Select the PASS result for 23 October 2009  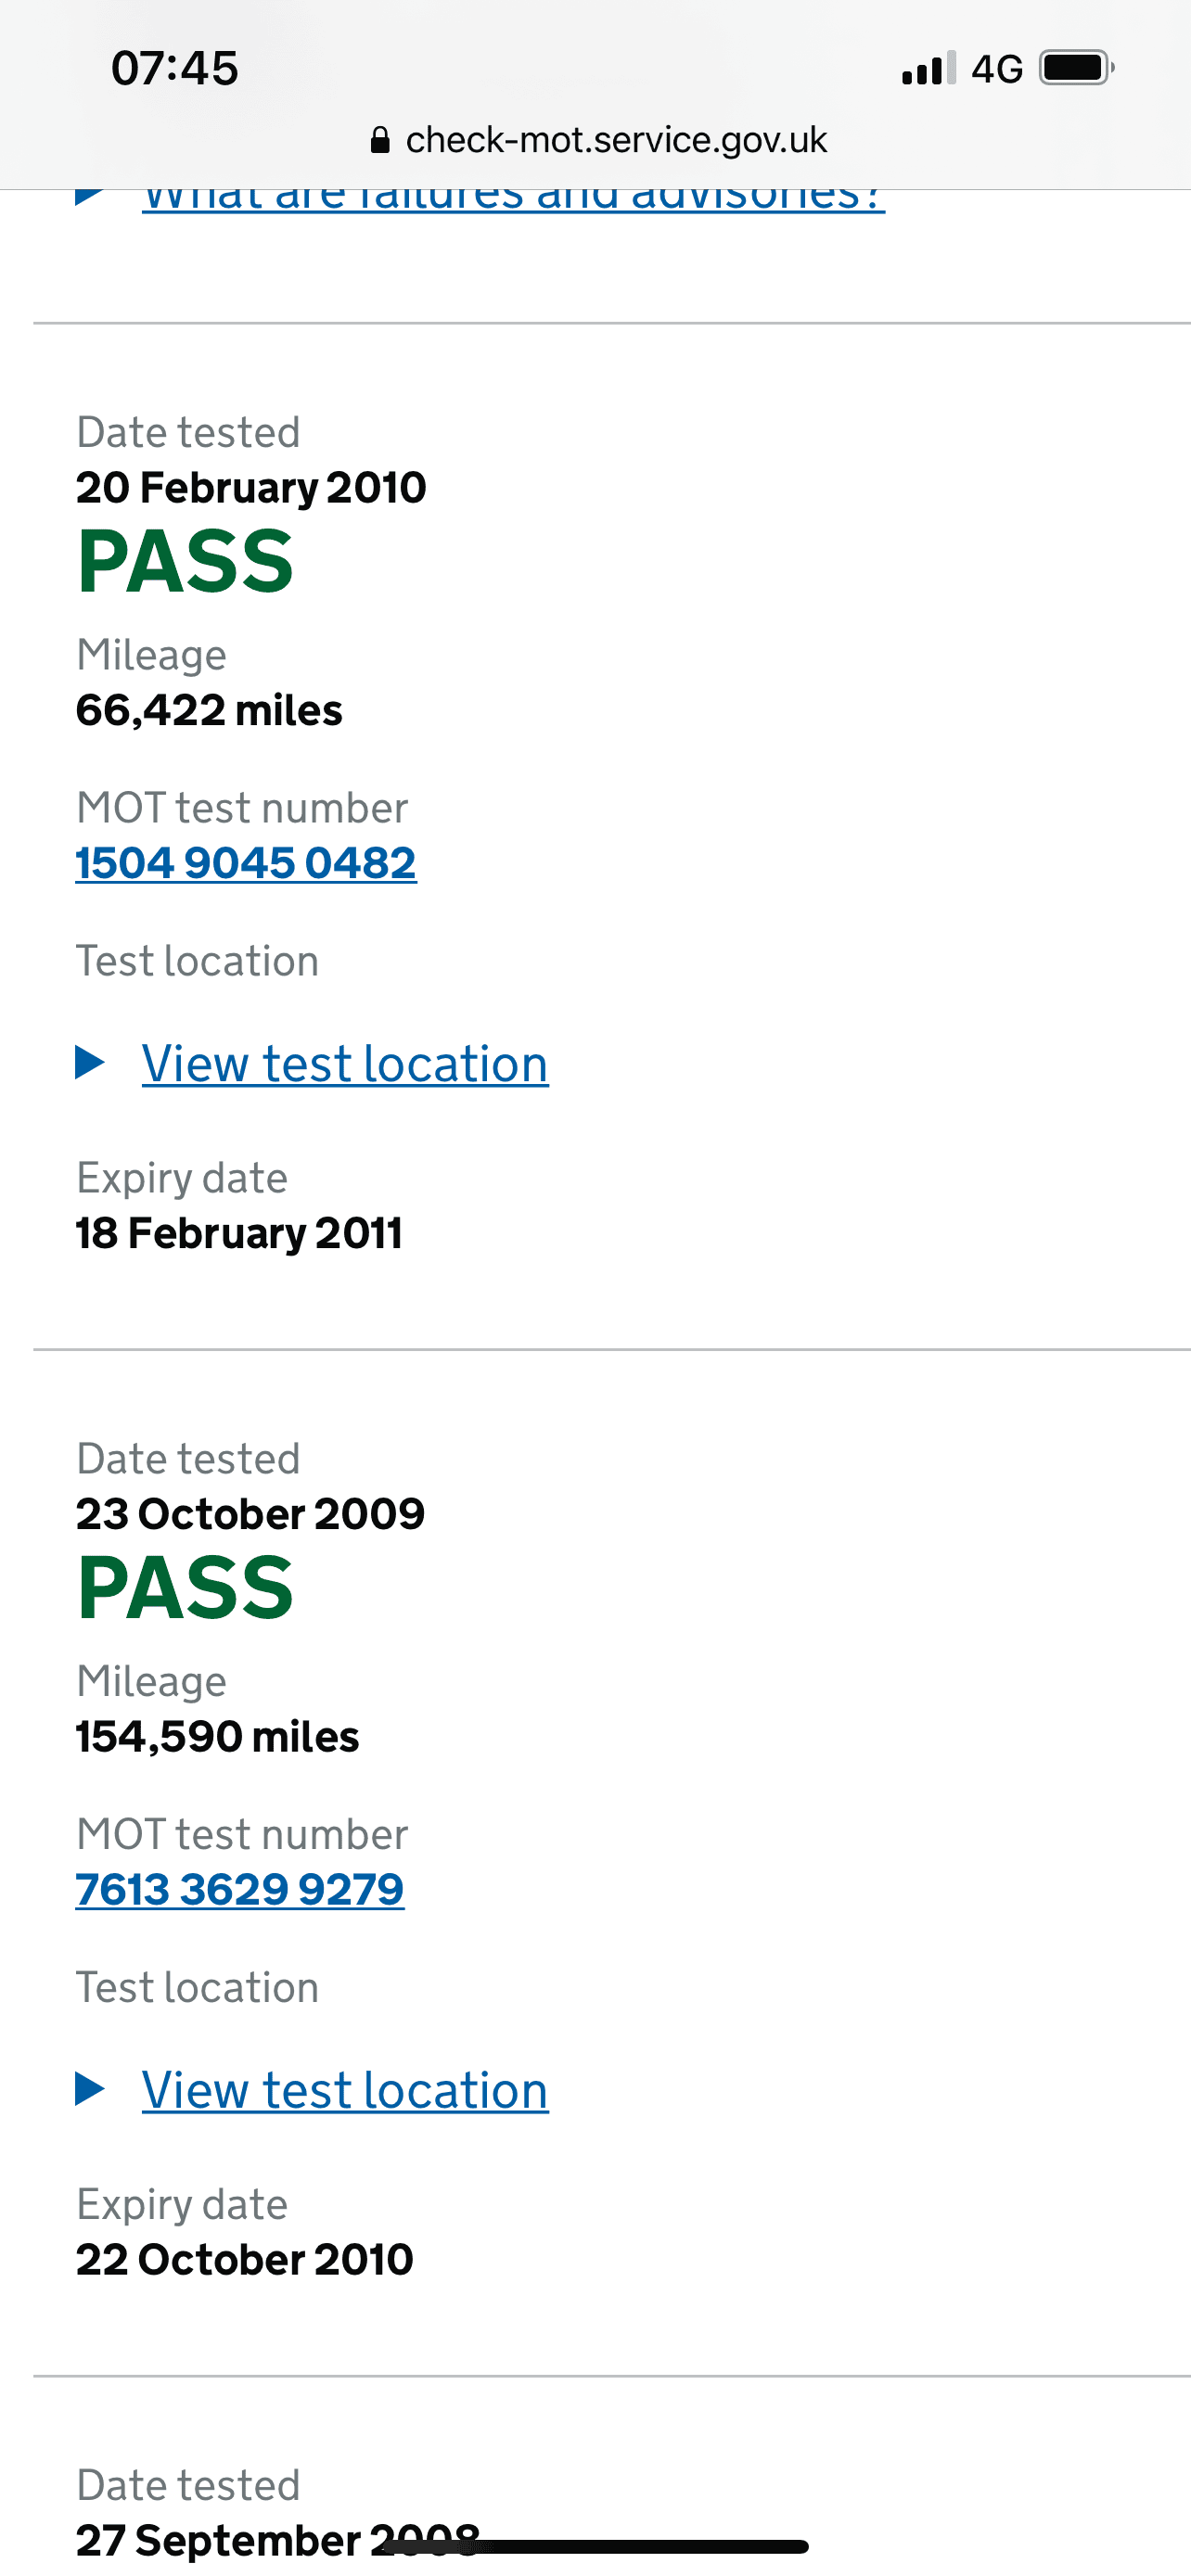coord(185,1589)
